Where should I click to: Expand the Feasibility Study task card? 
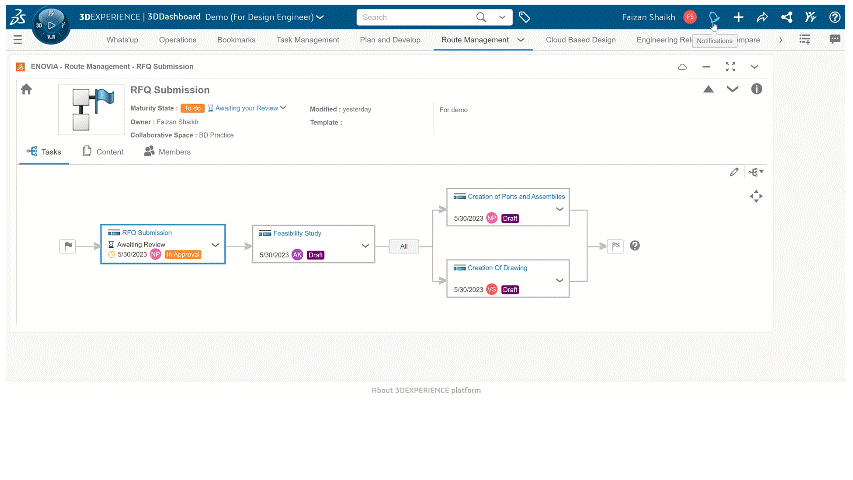[365, 246]
